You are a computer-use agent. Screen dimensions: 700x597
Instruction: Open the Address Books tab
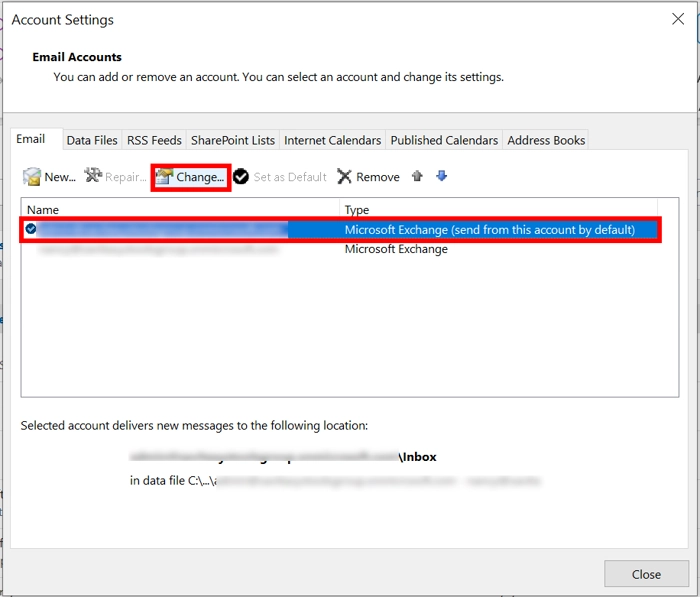[546, 141]
